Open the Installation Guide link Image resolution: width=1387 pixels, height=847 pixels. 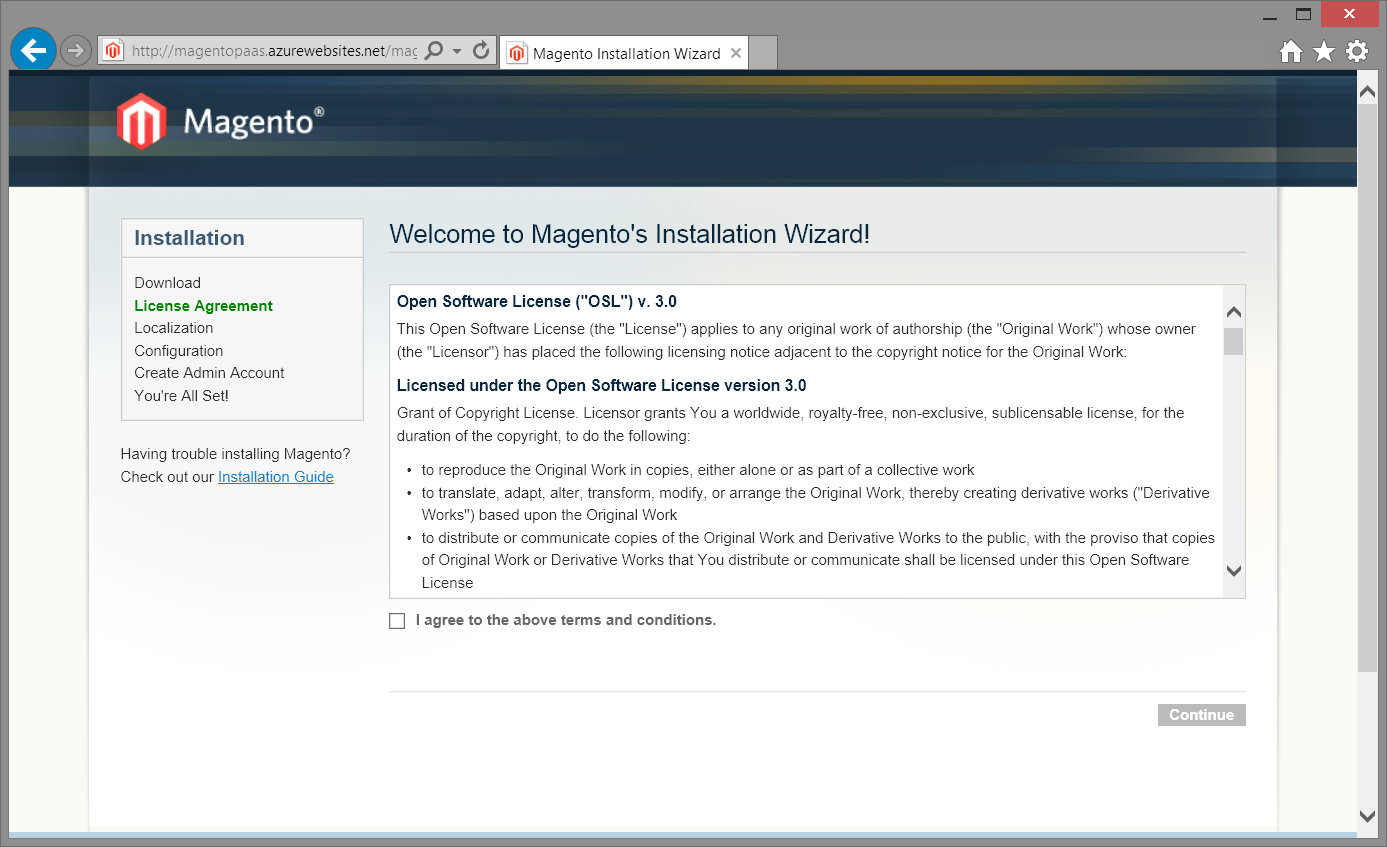(x=276, y=477)
